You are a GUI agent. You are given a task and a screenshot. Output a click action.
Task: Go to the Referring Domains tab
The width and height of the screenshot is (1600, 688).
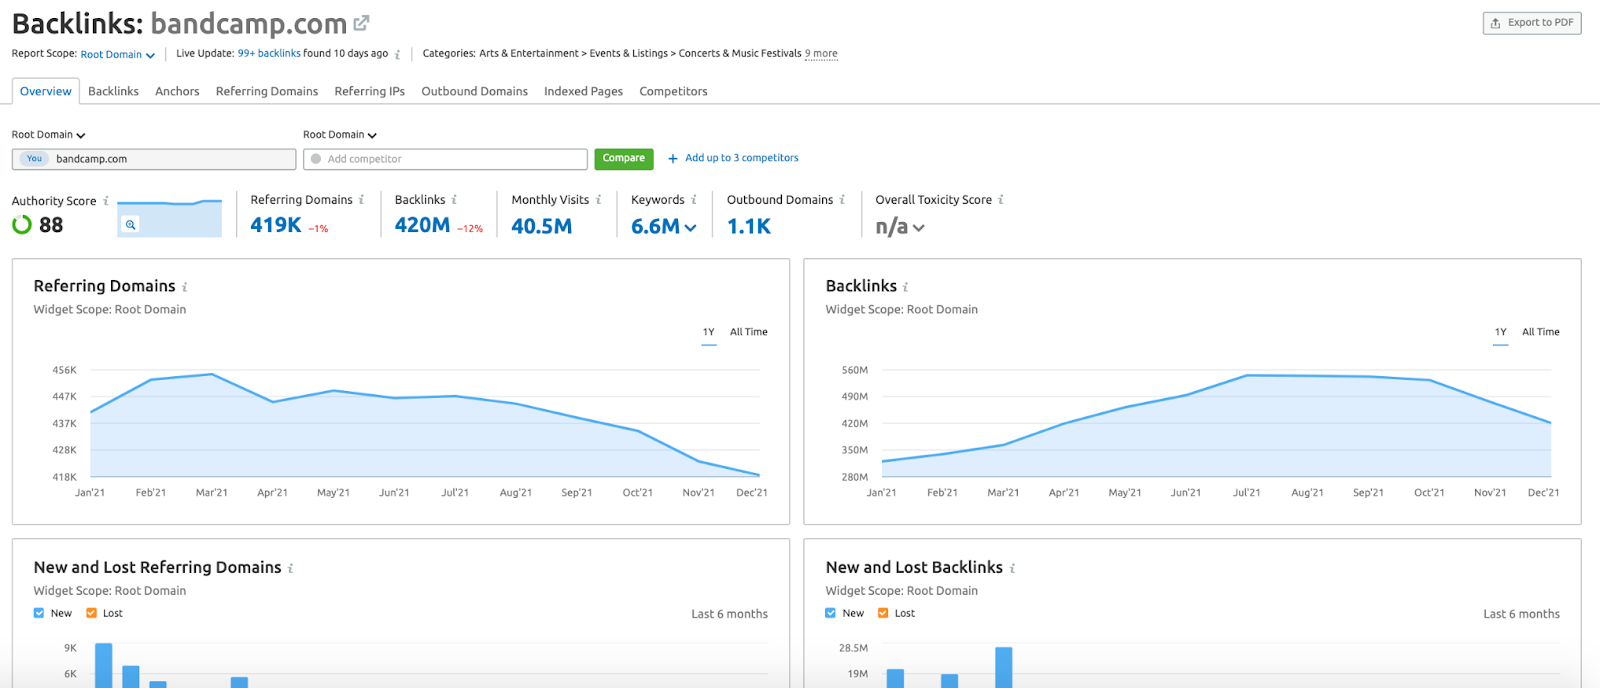pyautogui.click(x=267, y=91)
